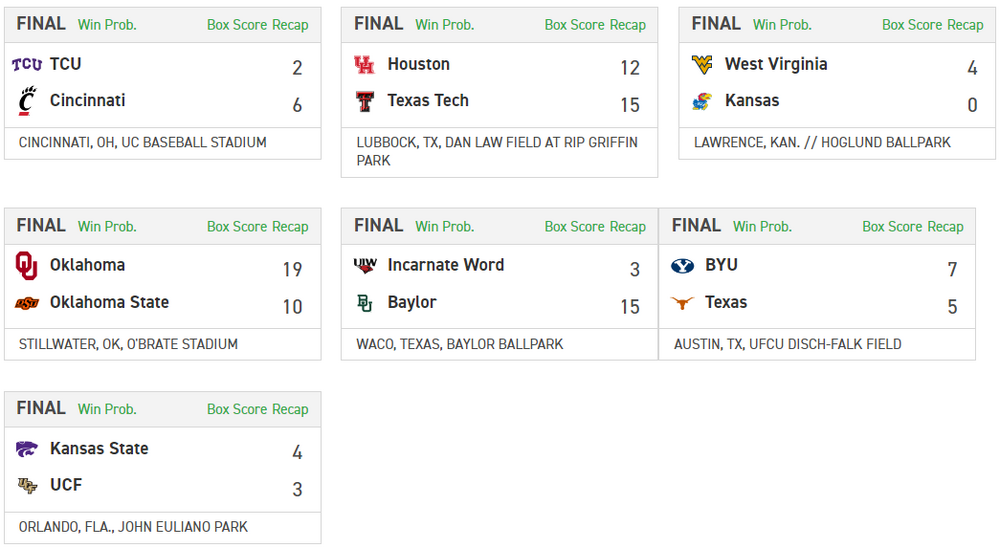1000x548 pixels.
Task: Click the Texas Tech logo
Action: click(364, 101)
